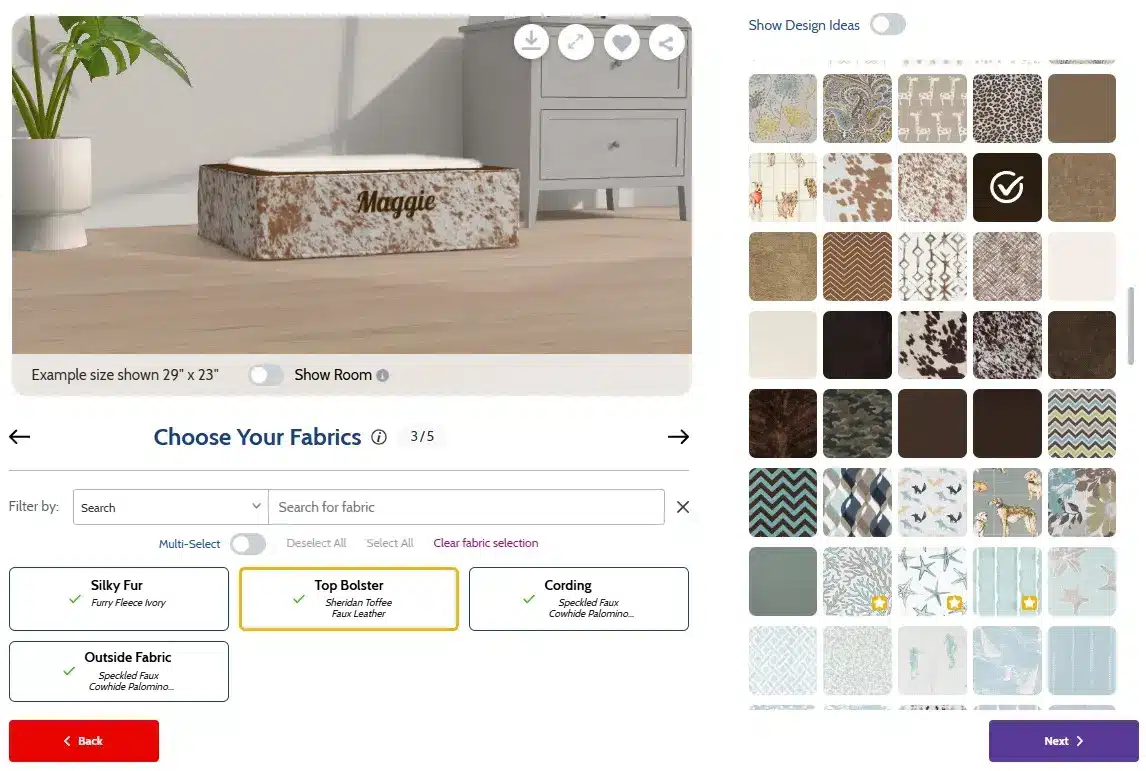Add design to favorites with heart icon
1146x771 pixels.
coord(621,42)
